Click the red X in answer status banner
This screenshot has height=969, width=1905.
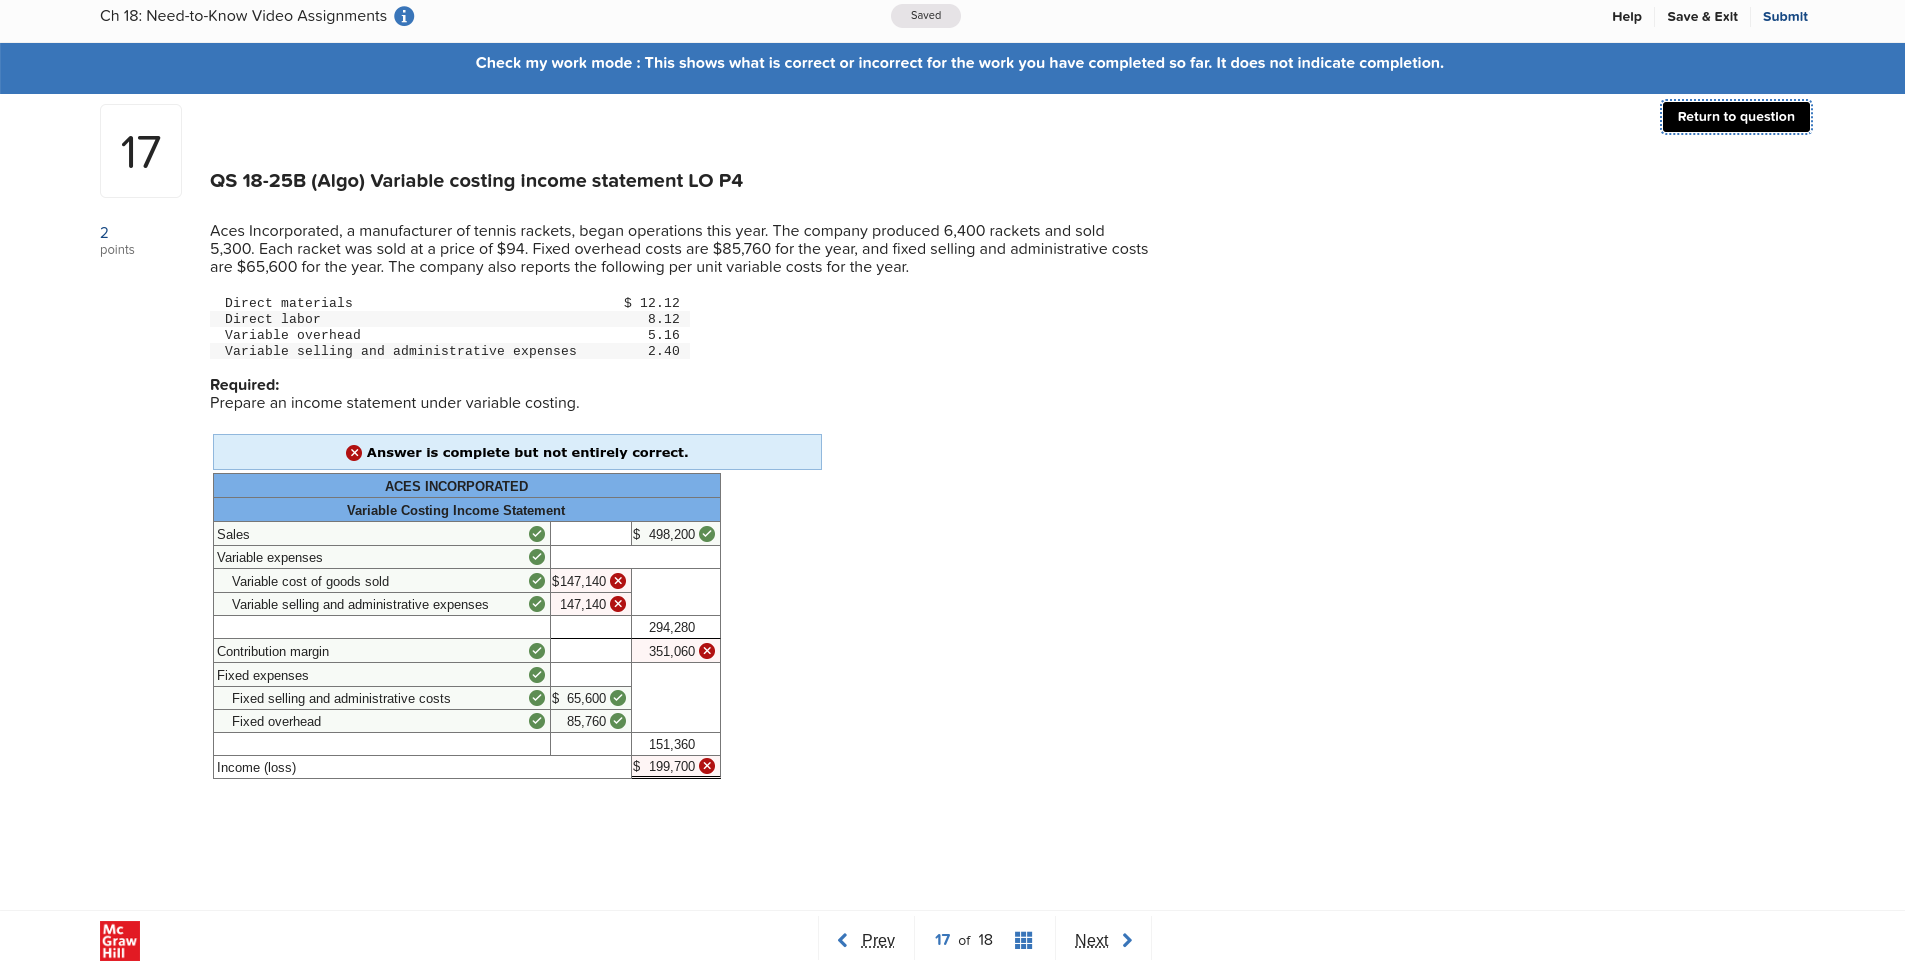pos(354,453)
